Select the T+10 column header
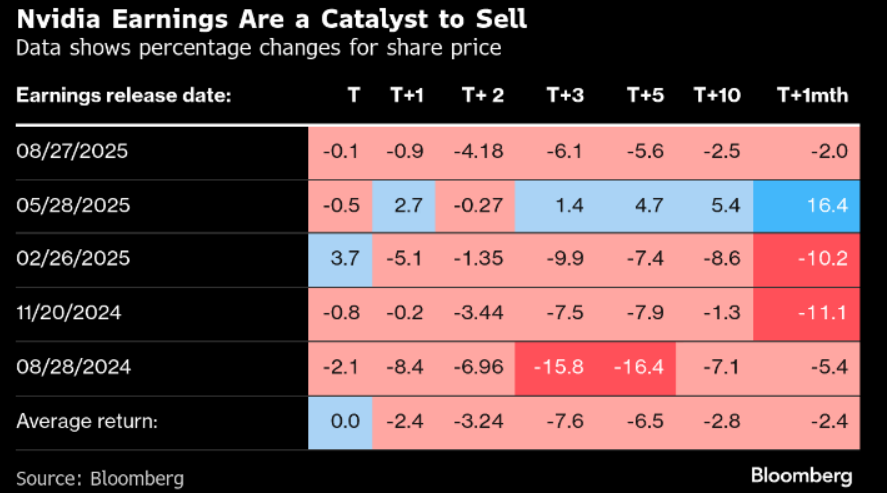The width and height of the screenshot is (887, 493). [x=716, y=95]
